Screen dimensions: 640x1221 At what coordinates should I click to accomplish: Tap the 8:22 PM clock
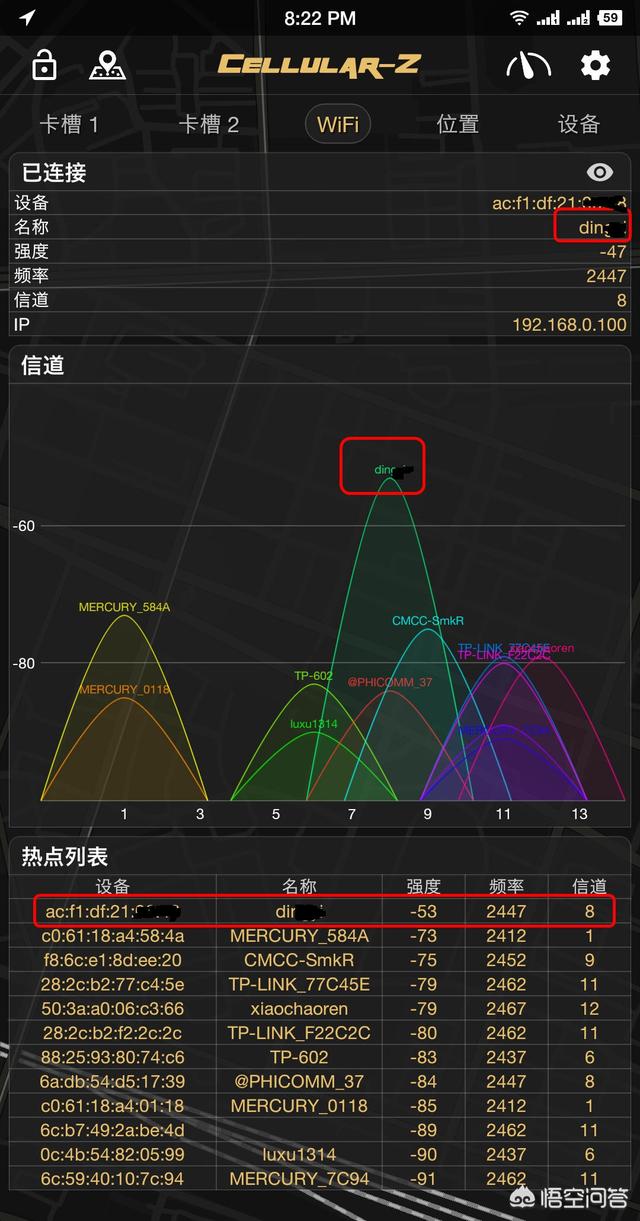point(320,18)
